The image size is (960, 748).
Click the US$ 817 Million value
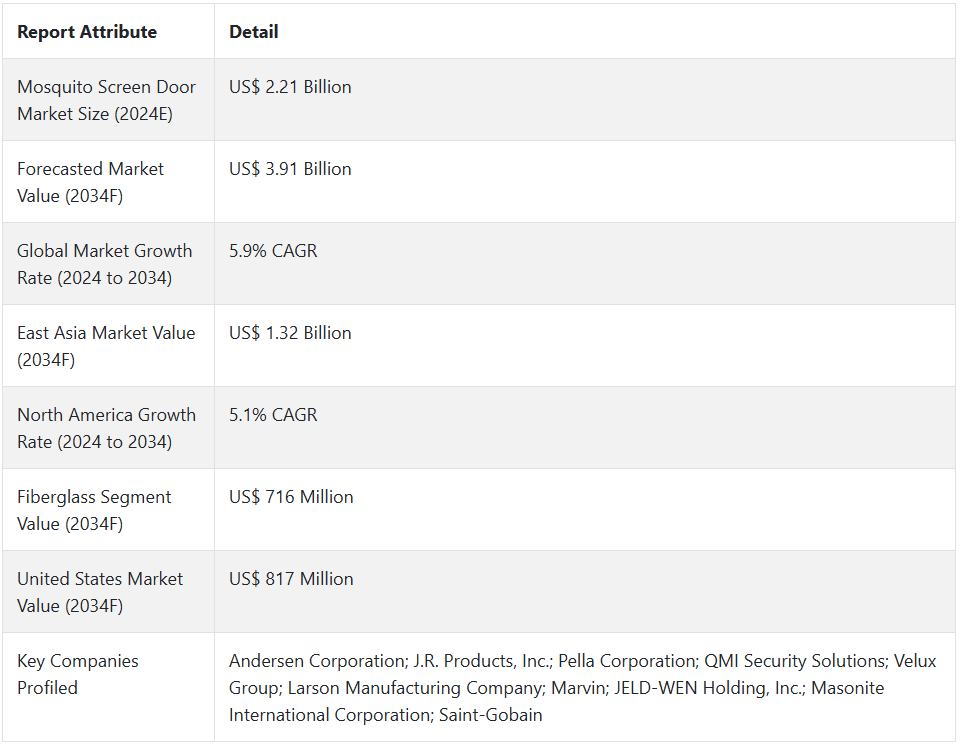291,579
